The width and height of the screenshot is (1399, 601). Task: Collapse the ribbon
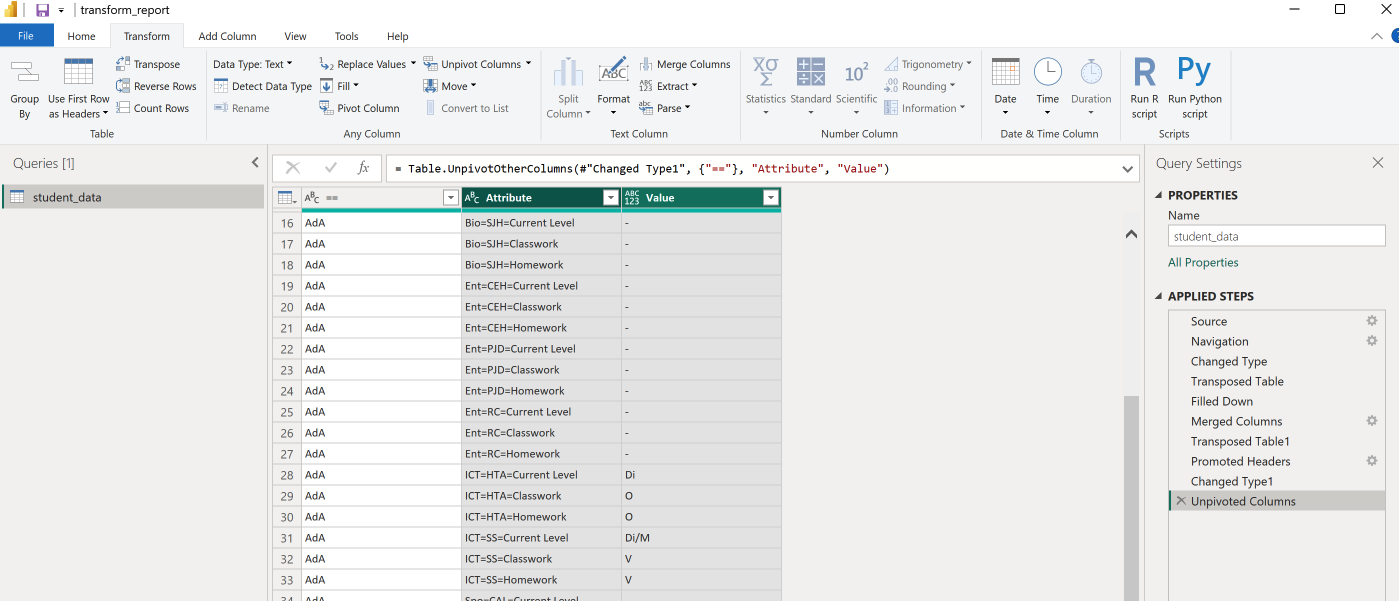(1377, 36)
